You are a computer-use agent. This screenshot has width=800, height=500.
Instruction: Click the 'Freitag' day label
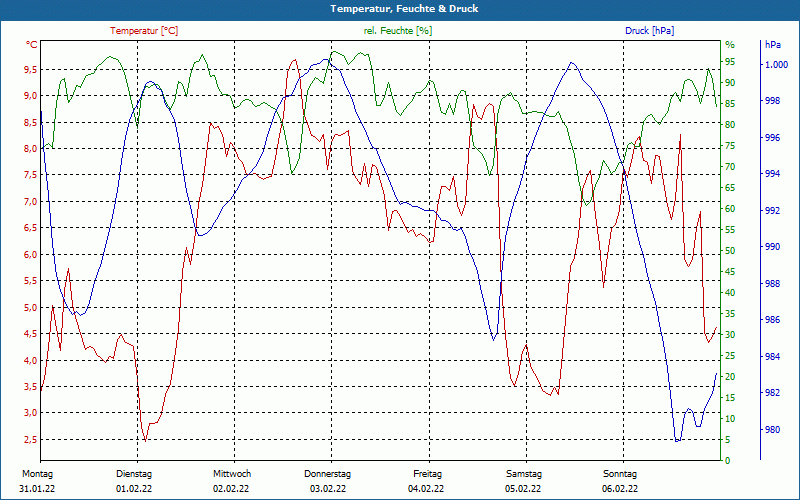point(428,474)
